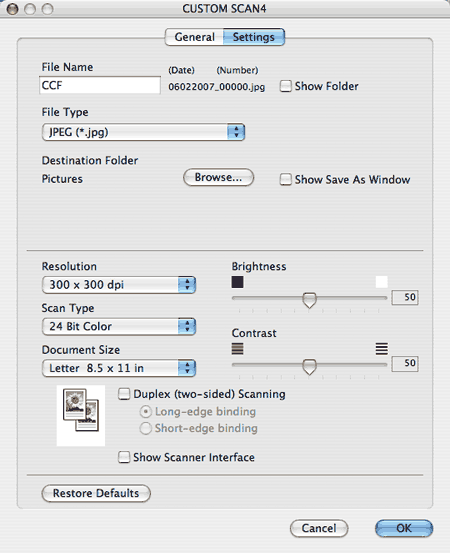Click the Restore Defaults button

(96, 493)
